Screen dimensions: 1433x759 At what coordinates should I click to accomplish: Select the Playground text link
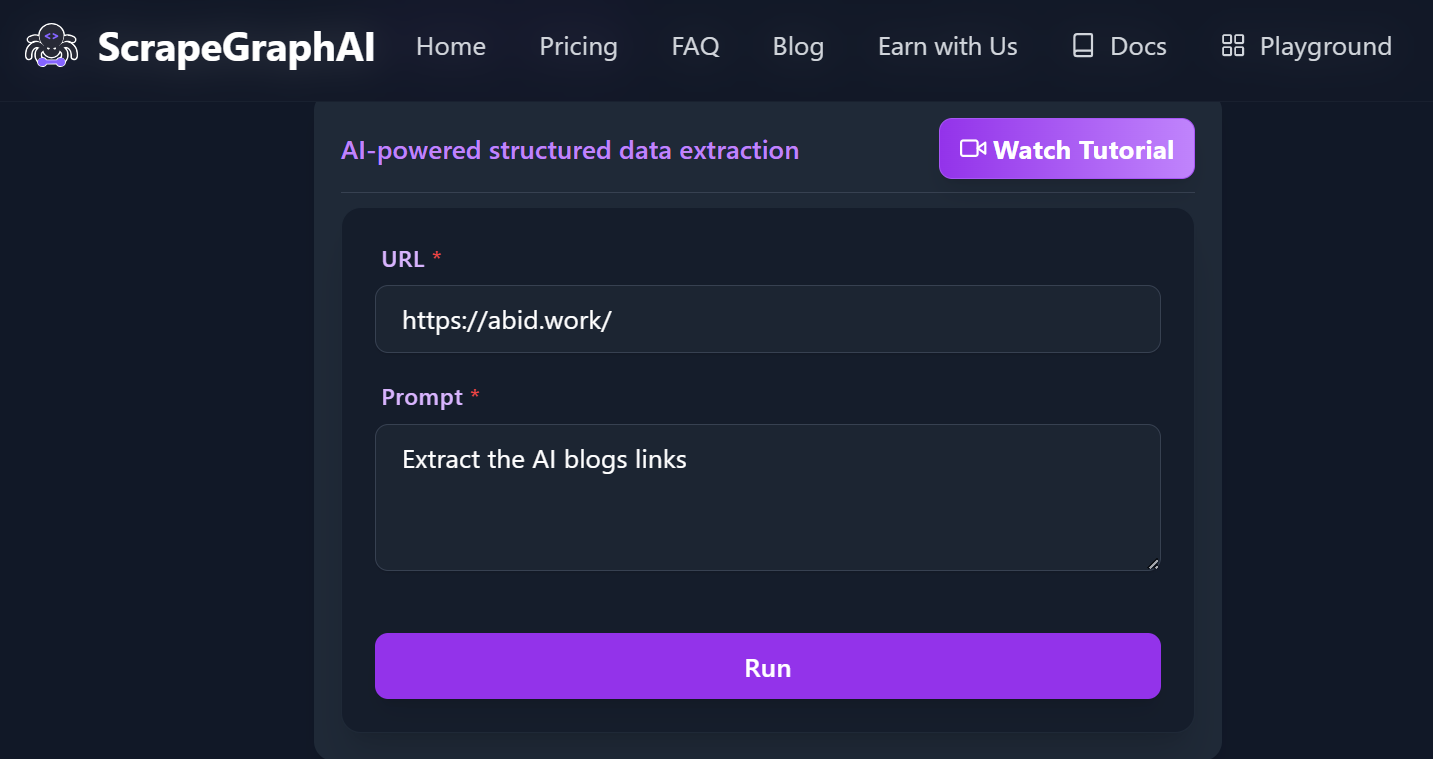1325,47
